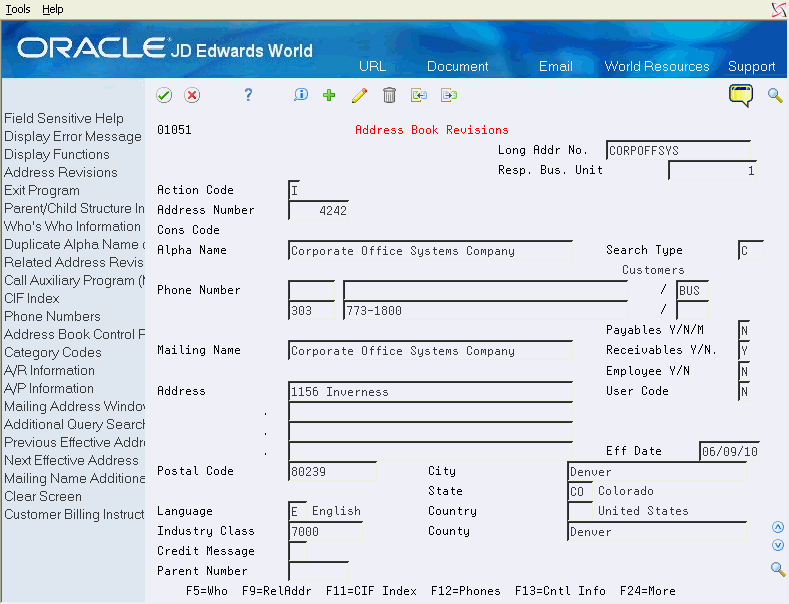Click the State field containing CO
The image size is (789, 604).
point(580,491)
